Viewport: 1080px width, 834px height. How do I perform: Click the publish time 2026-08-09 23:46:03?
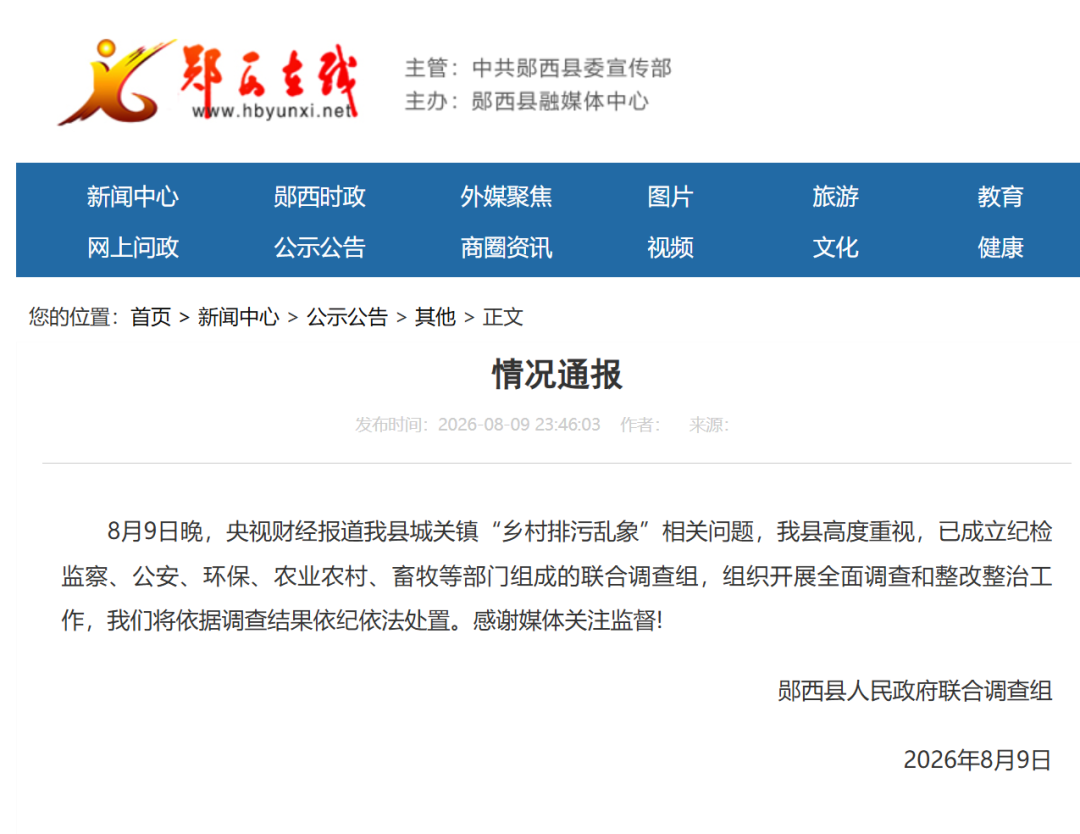pyautogui.click(x=519, y=424)
